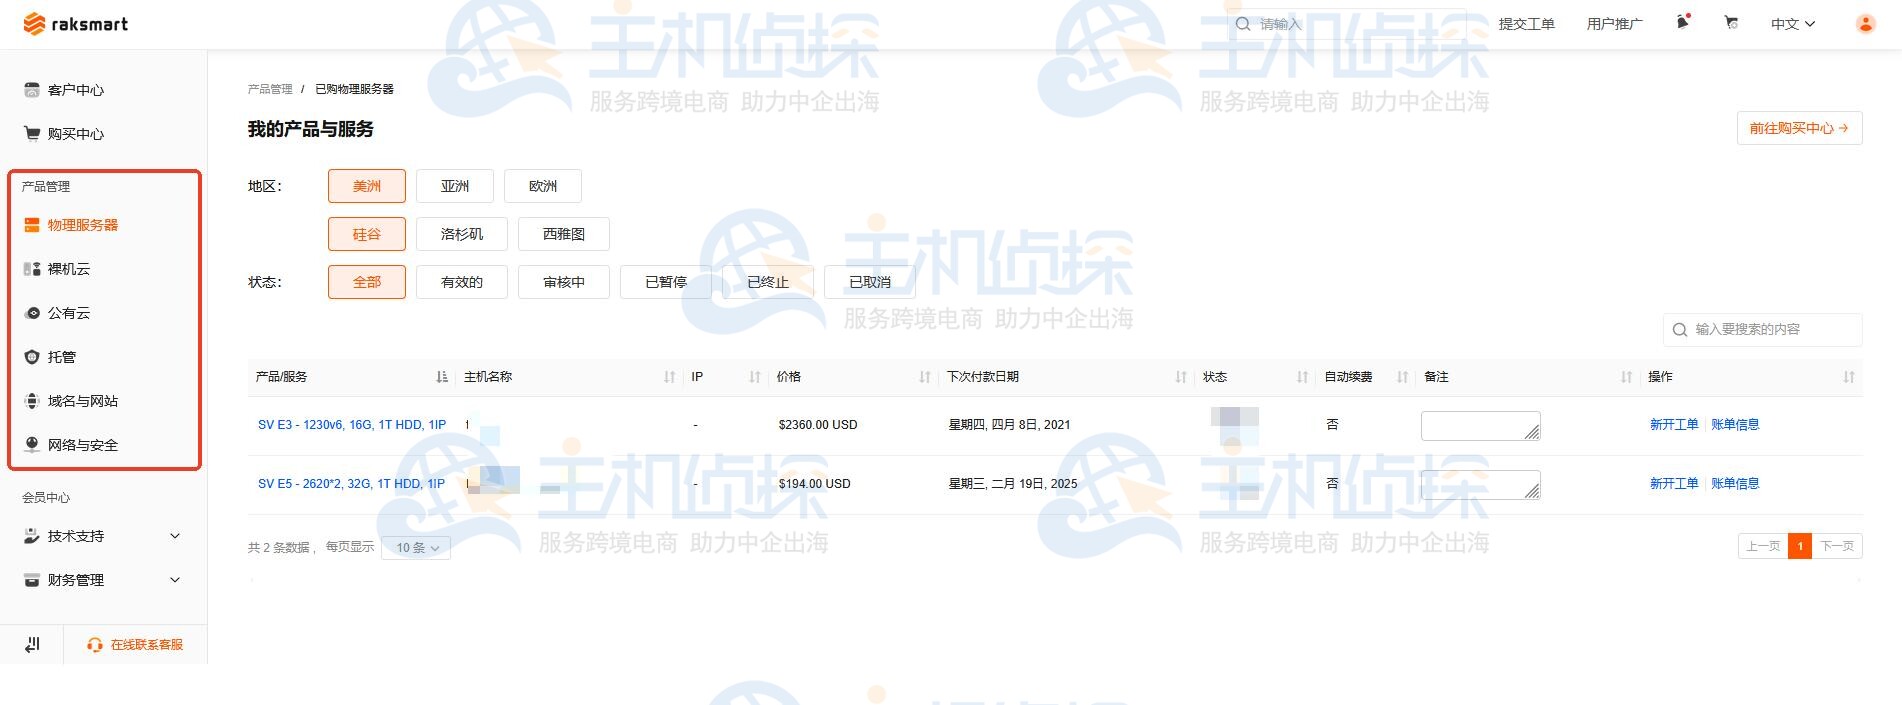Sort by 主机名称 column icon

coord(669,377)
